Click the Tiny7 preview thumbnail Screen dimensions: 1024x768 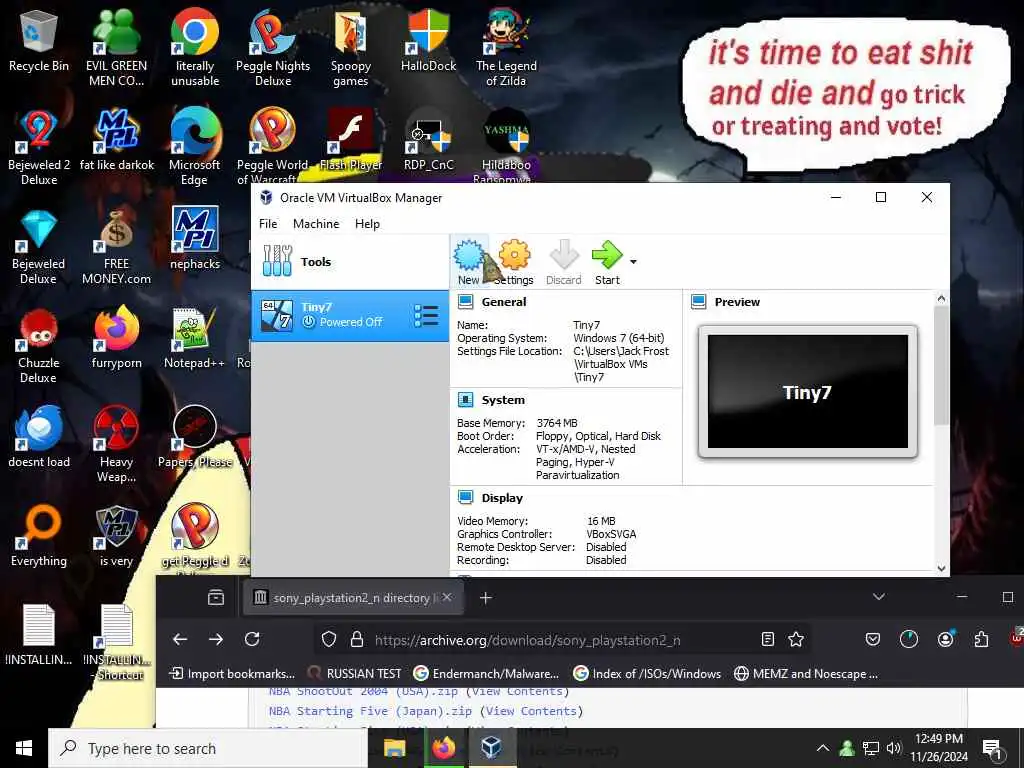pos(808,392)
